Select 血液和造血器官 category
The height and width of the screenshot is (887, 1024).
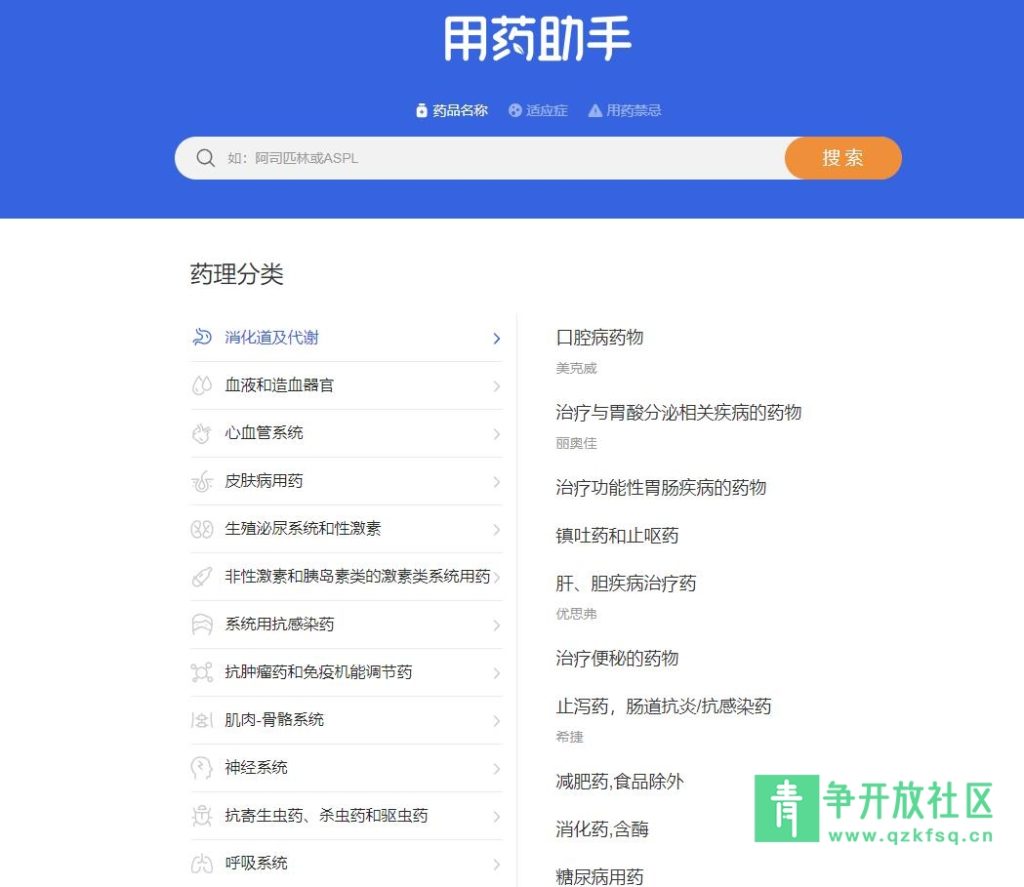[x=347, y=385]
